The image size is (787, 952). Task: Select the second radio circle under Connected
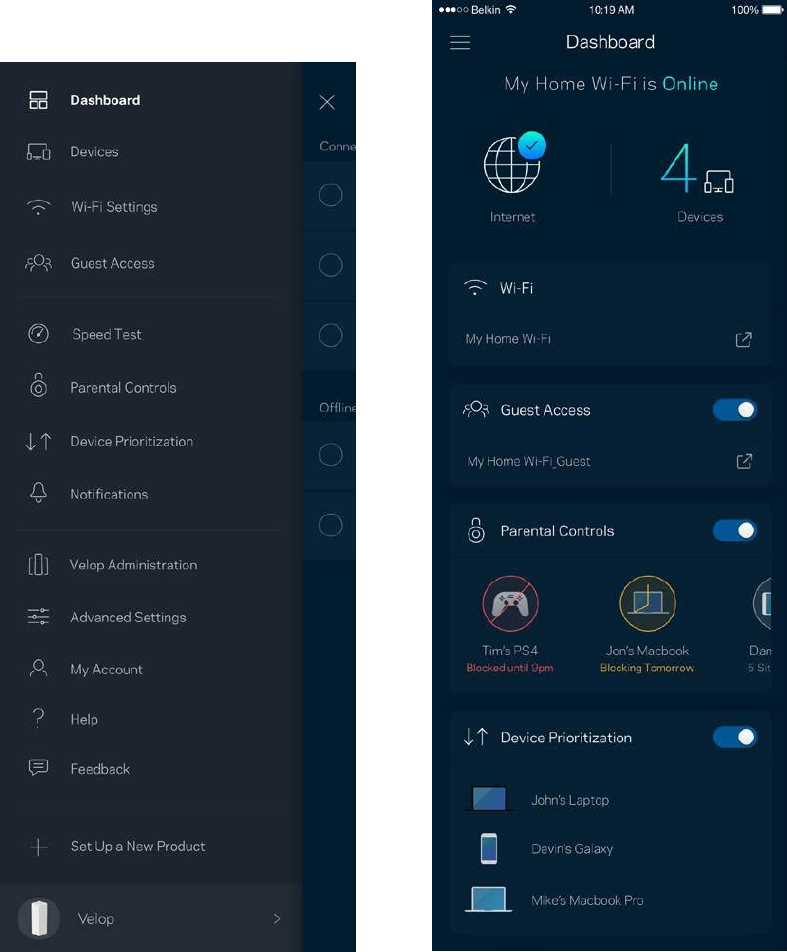[330, 265]
